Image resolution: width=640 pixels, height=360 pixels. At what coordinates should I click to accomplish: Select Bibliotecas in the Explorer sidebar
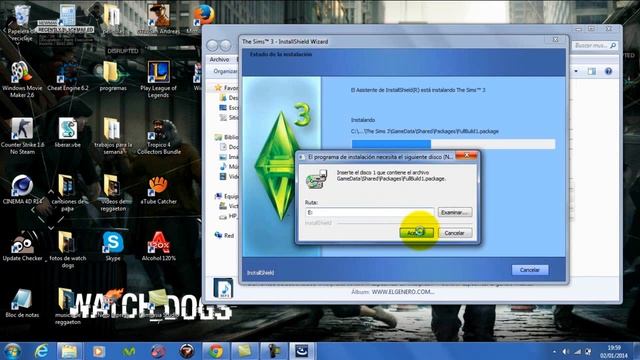227,137
